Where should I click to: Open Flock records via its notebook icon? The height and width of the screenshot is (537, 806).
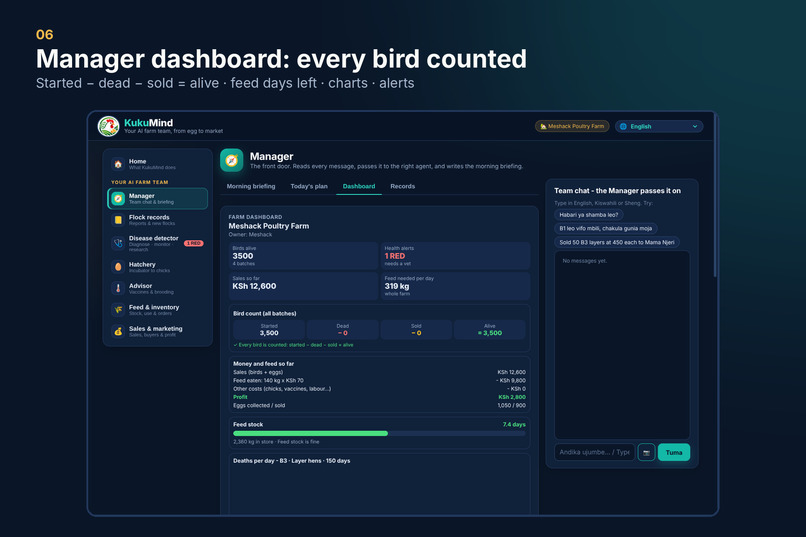[118, 220]
